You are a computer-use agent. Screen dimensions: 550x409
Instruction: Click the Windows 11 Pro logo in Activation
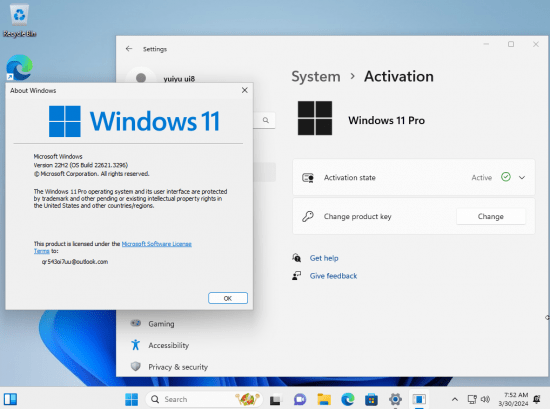coord(315,118)
